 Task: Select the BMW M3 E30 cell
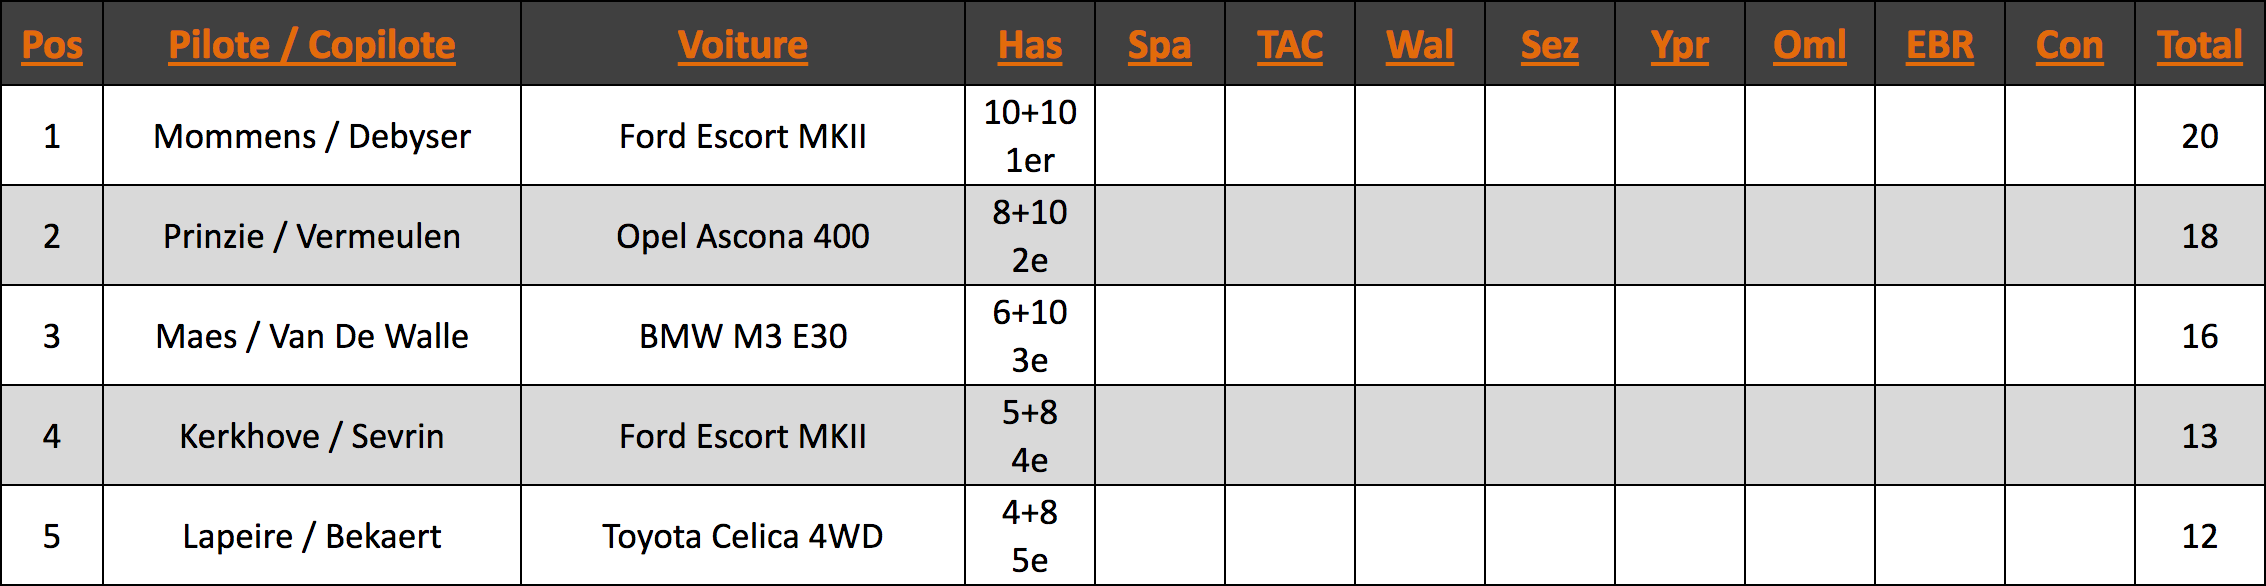click(x=743, y=336)
